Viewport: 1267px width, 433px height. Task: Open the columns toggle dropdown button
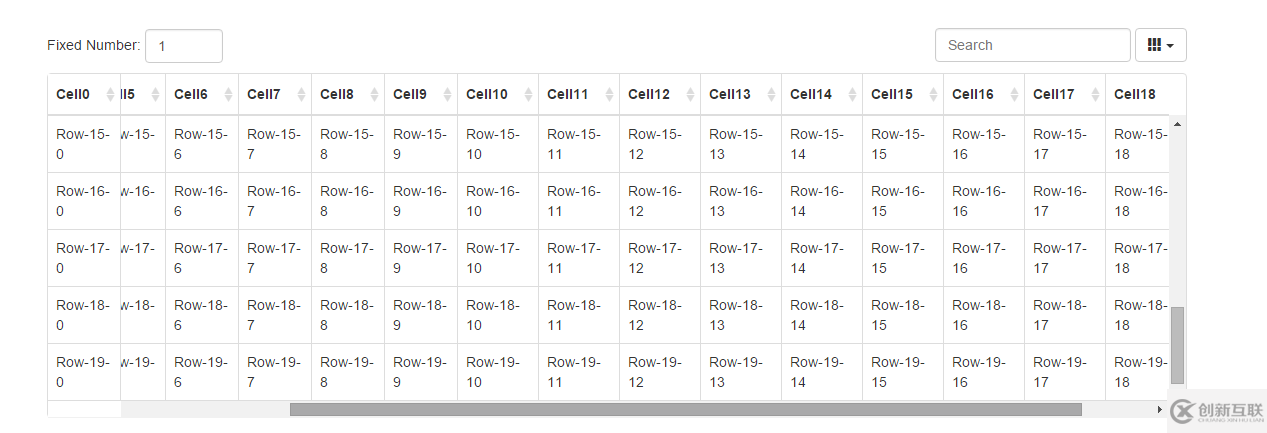1160,45
